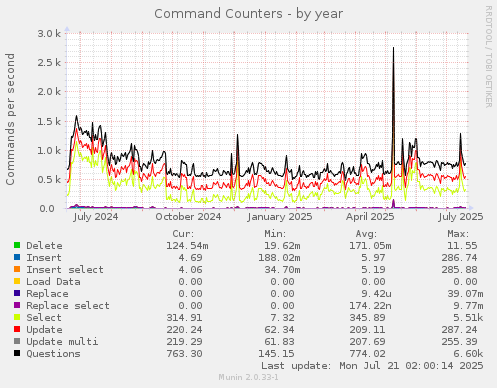Click Replace select average value 174.22n
Image resolution: width=497 pixels, height=388 pixels.
(370, 306)
